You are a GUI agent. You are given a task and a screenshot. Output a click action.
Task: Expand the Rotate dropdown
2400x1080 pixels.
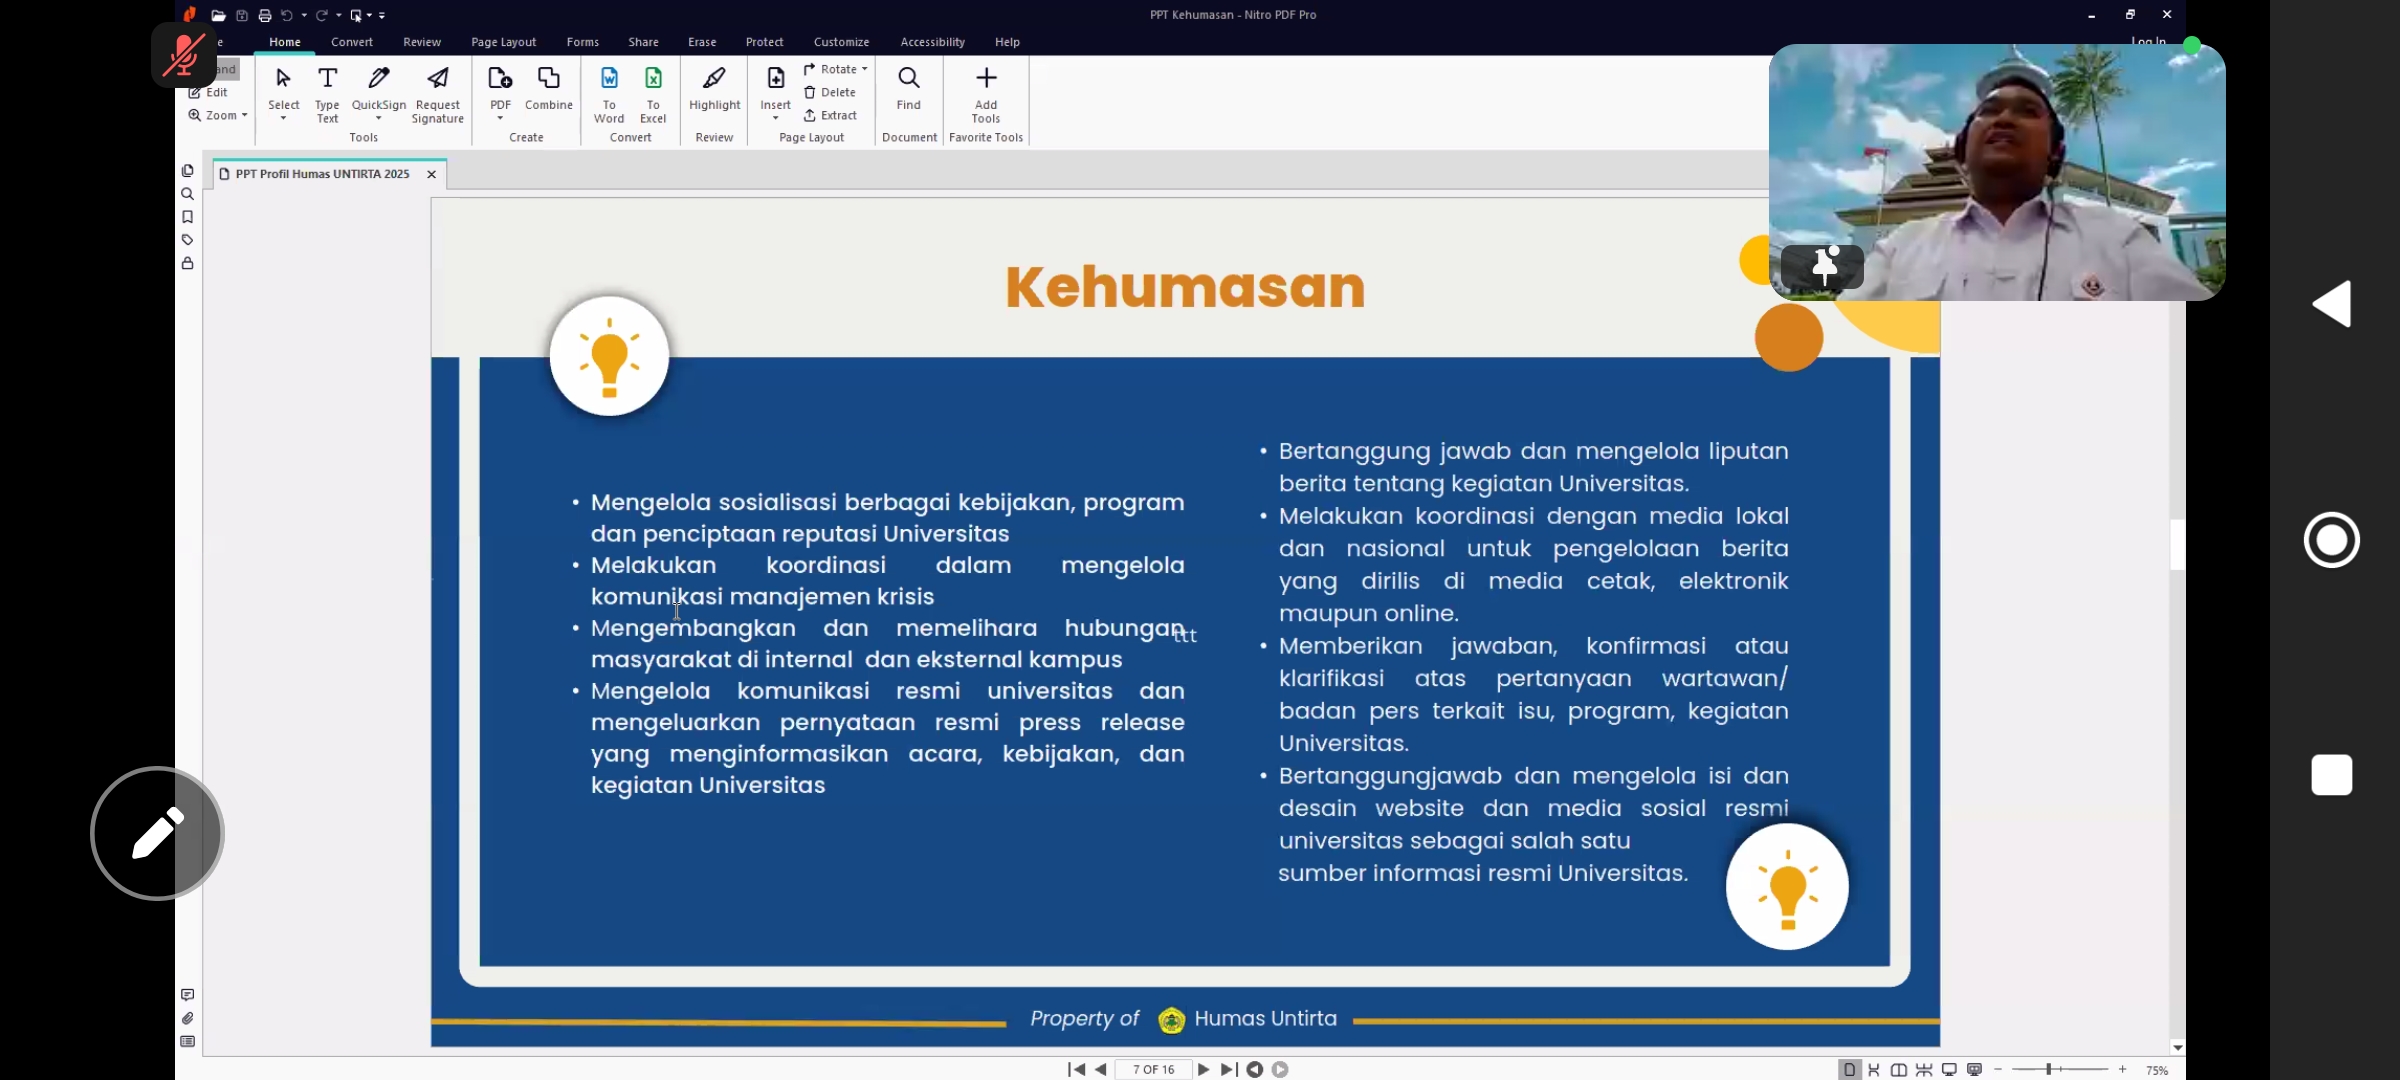pyautogui.click(x=865, y=69)
